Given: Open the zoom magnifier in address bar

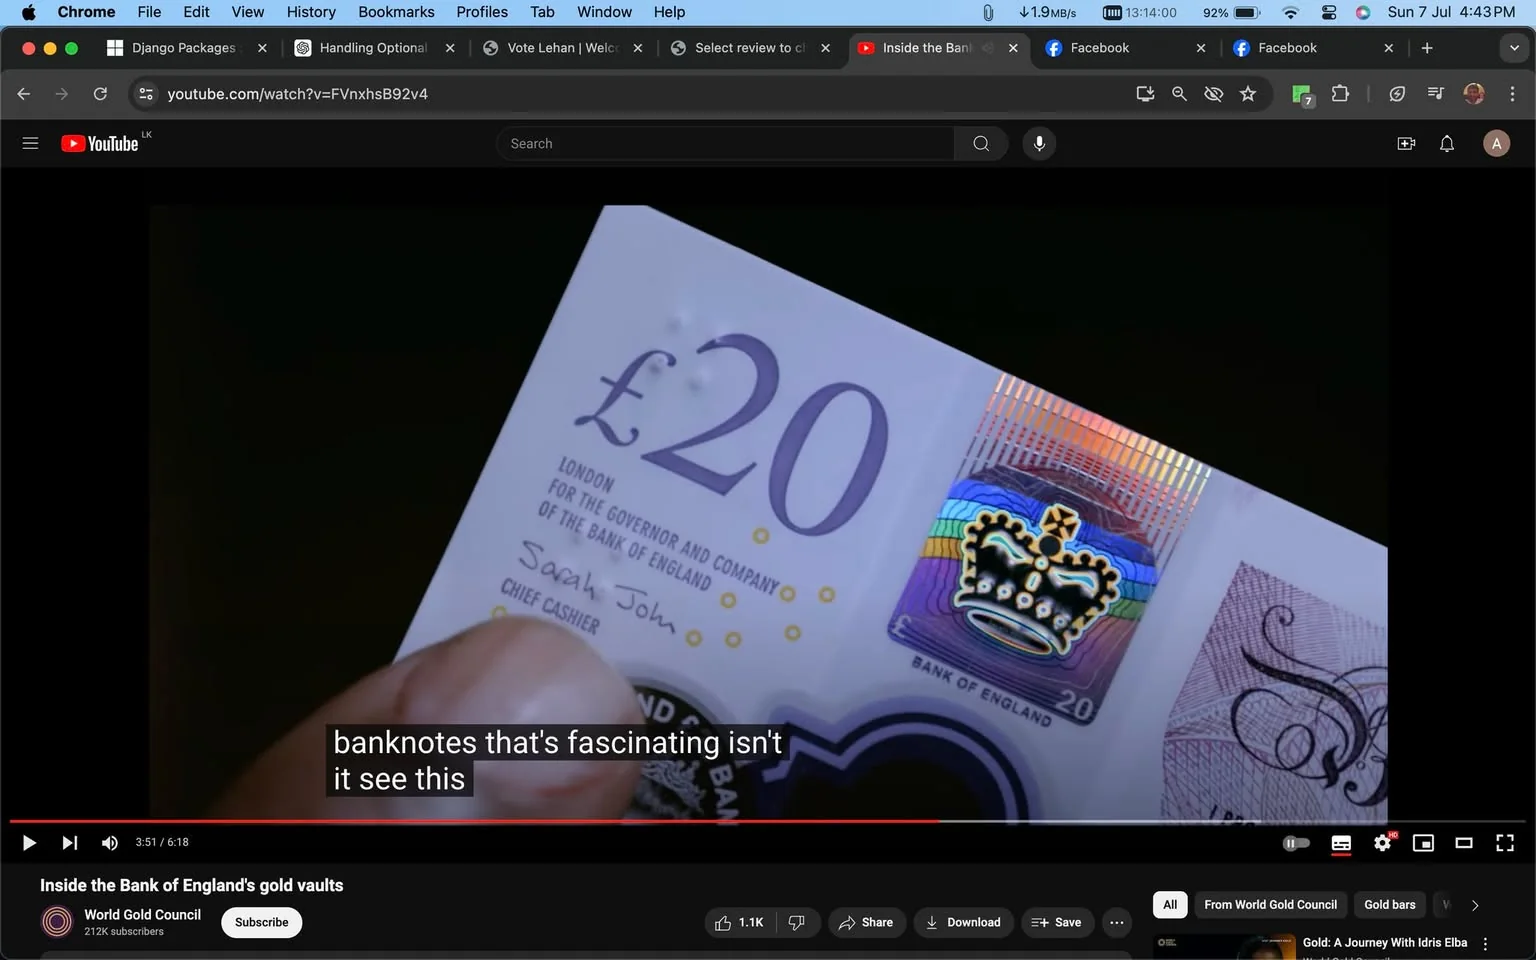Looking at the screenshot, I should (1179, 94).
